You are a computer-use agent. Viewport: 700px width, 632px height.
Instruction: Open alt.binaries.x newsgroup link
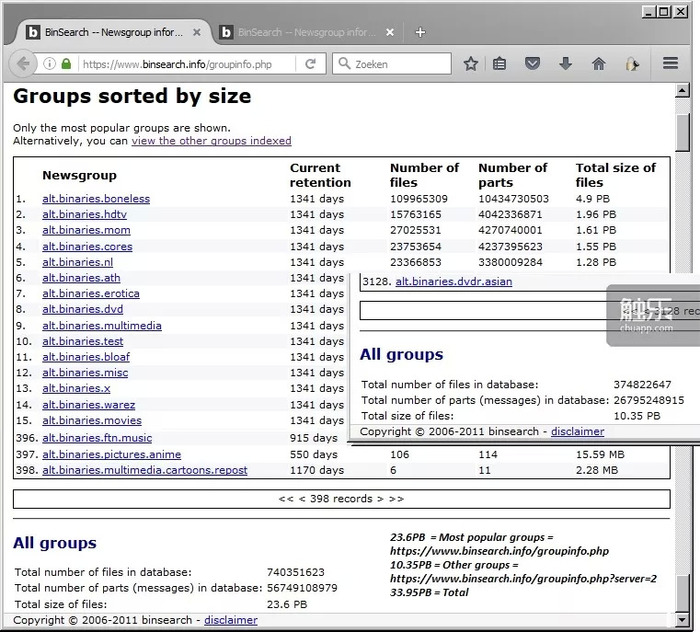tap(76, 388)
